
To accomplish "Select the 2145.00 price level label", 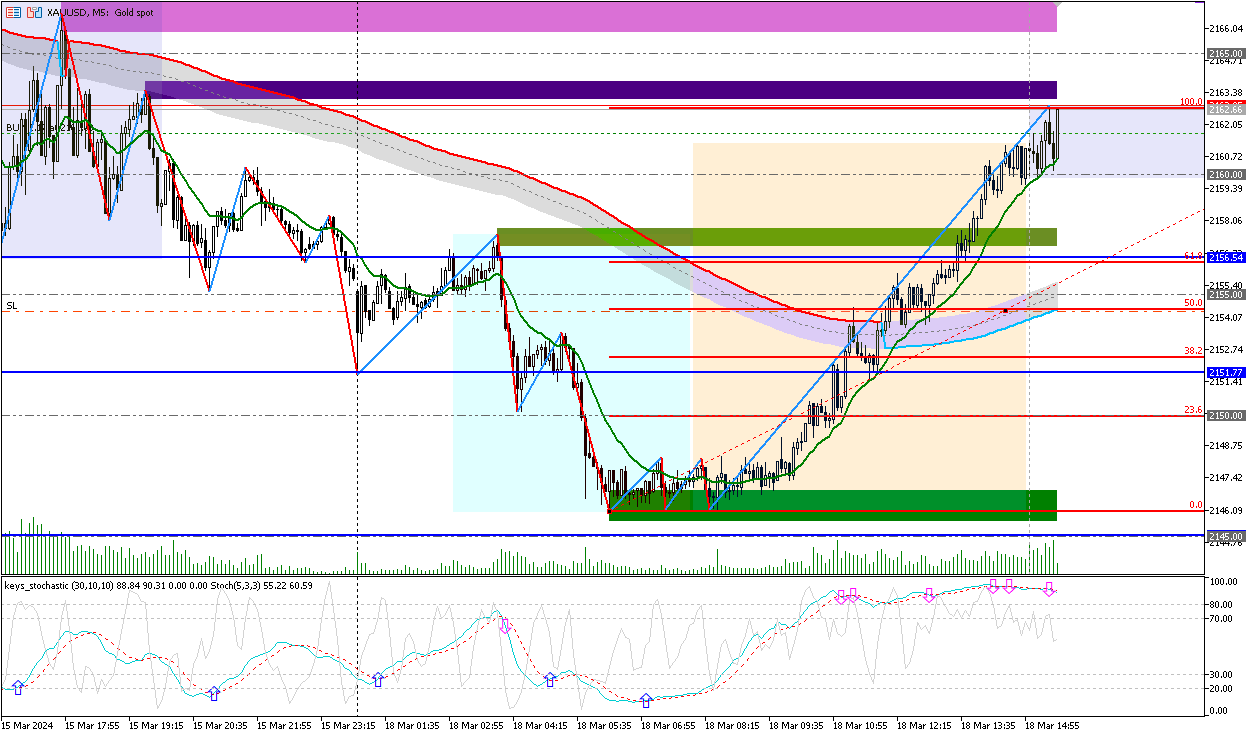I will [1224, 536].
